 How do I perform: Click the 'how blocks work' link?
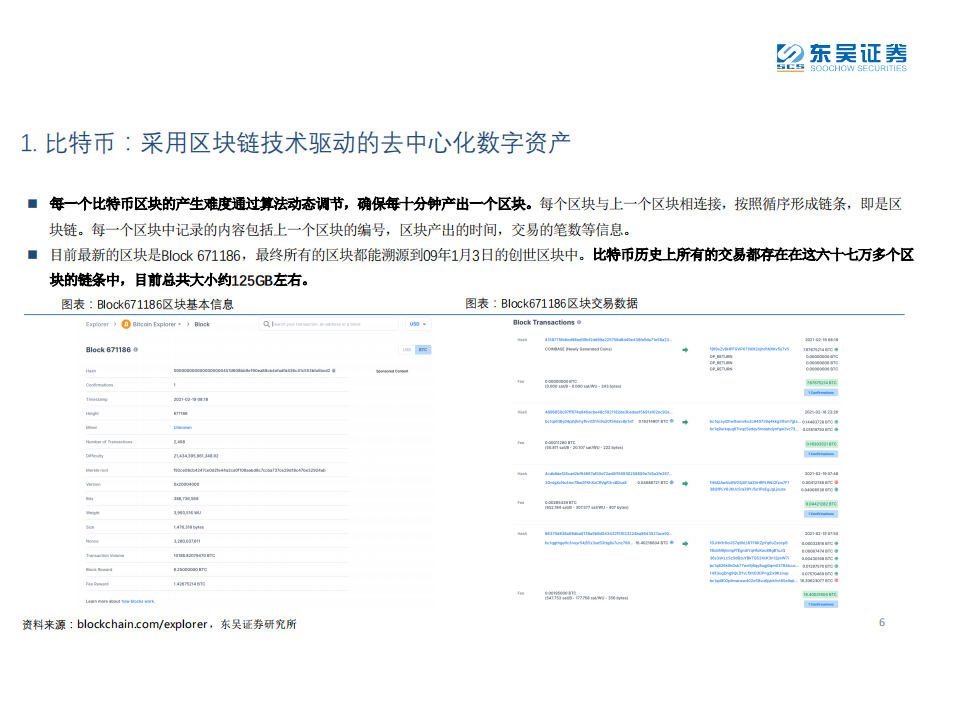[138, 600]
